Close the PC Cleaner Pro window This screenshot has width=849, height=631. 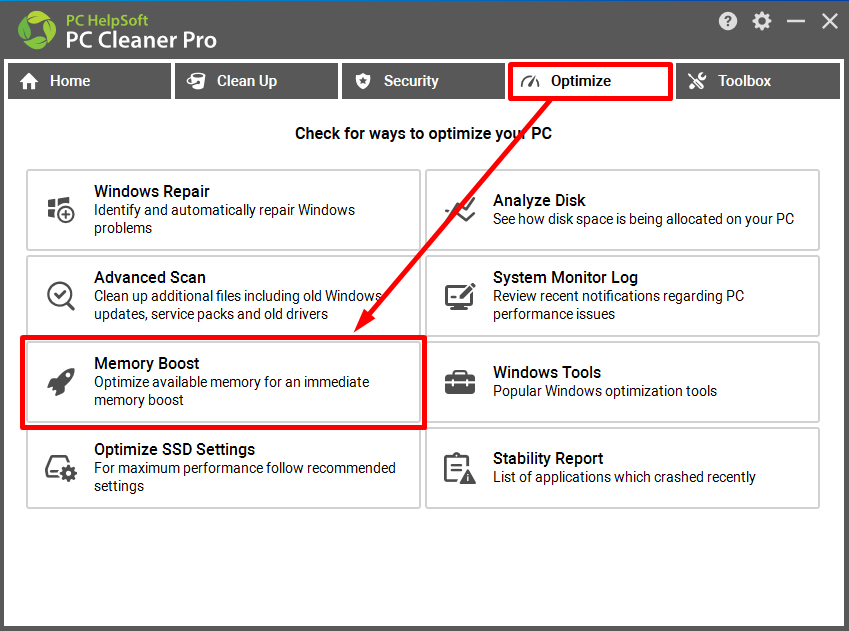tap(830, 21)
